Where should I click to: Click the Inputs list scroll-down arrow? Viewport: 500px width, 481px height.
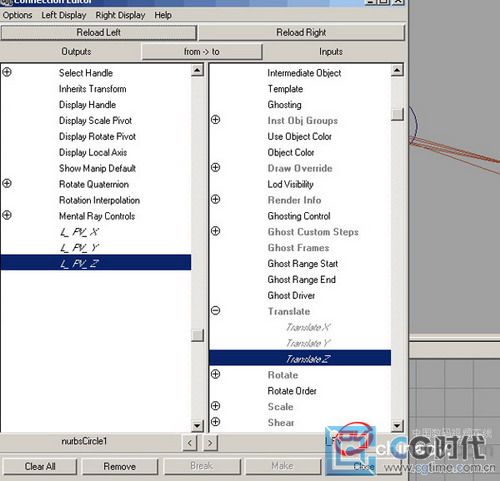point(397,426)
